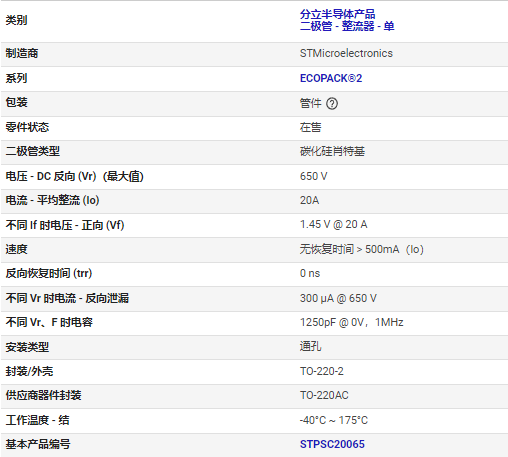This screenshot has width=508, height=457.
Task: Click the -40°C ~ 175°C temperature value
Action: pyautogui.click(x=333, y=420)
